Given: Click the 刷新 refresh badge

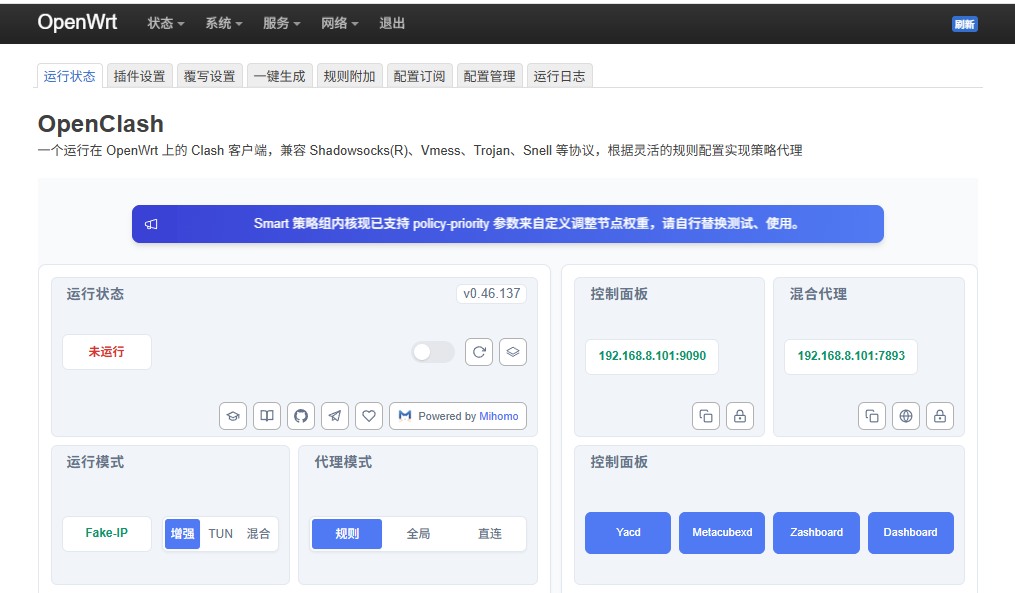Looking at the screenshot, I should pyautogui.click(x=965, y=24).
